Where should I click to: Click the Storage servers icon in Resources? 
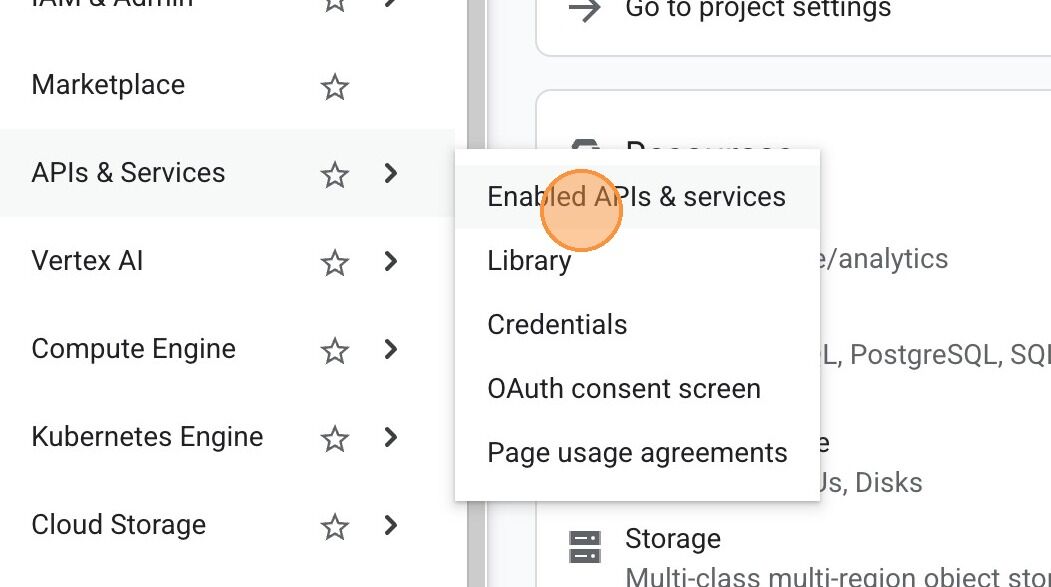586,546
